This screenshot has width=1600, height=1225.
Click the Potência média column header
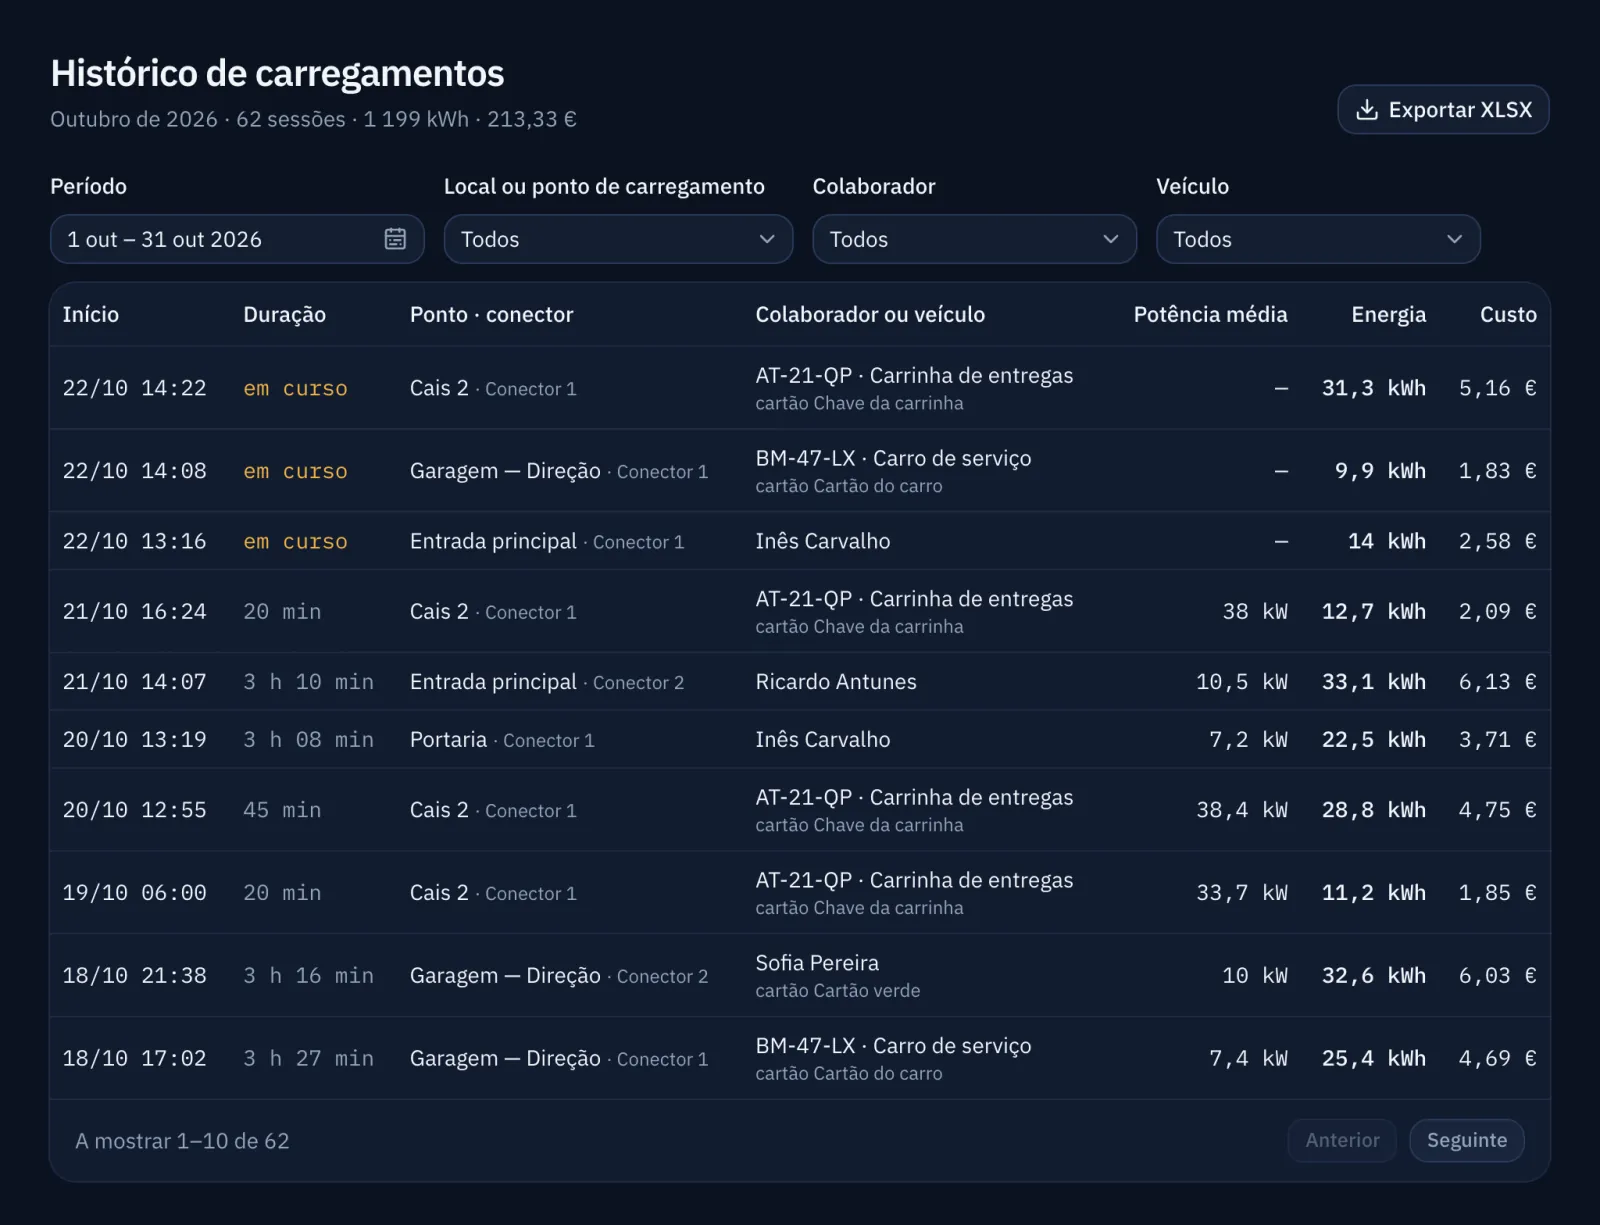[1210, 314]
